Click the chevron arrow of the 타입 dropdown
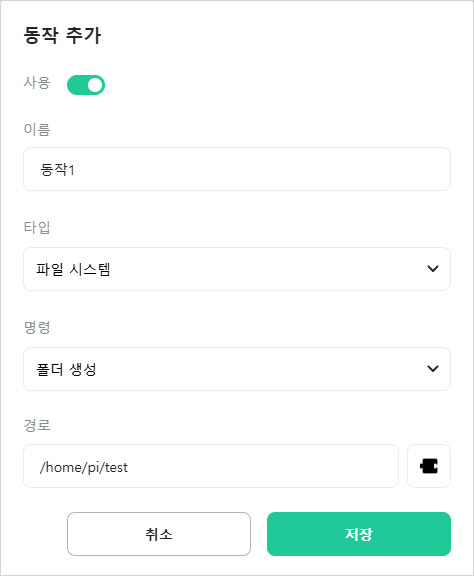 click(433, 269)
